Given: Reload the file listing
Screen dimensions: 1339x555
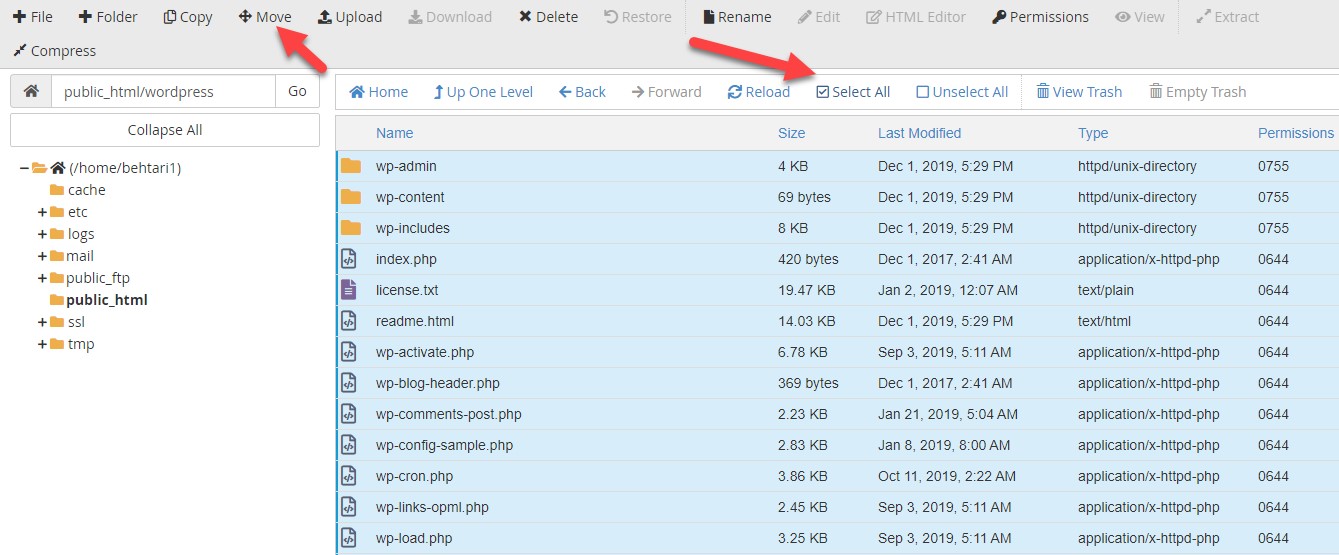Looking at the screenshot, I should pos(759,92).
